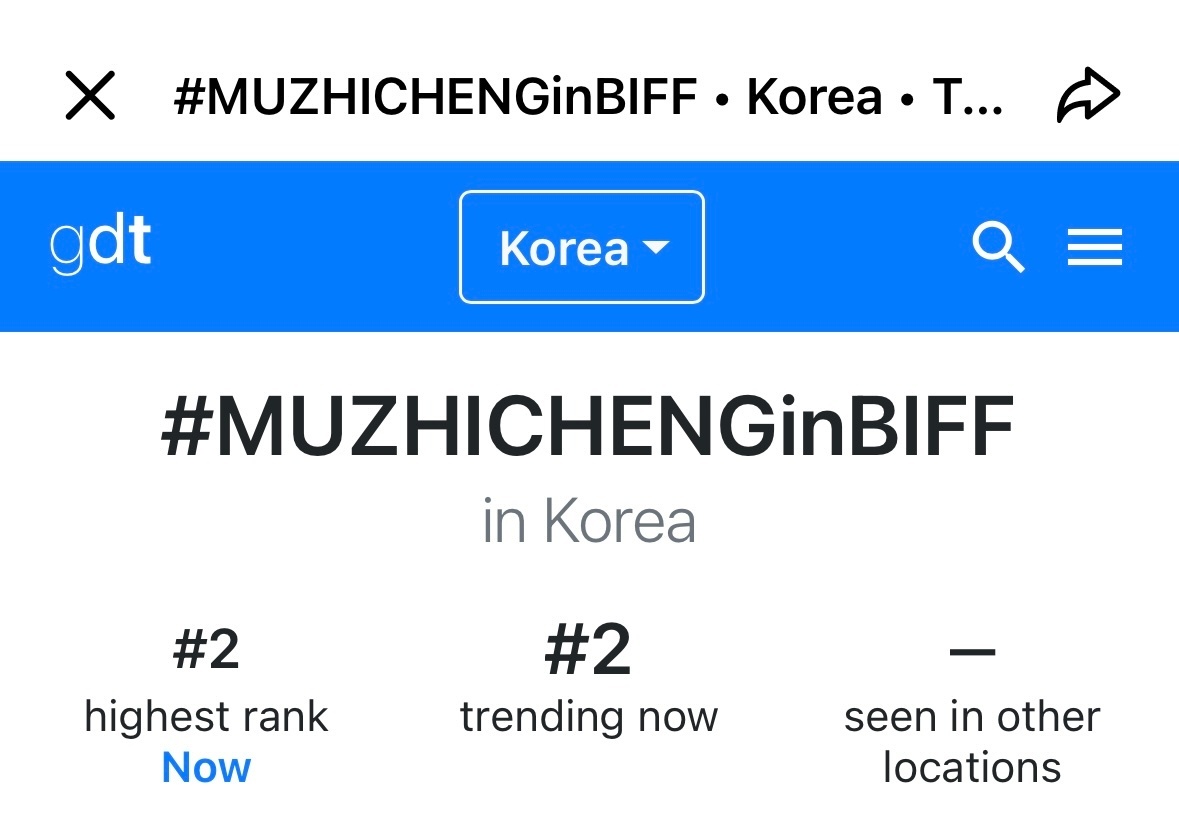The height and width of the screenshot is (839, 1179).
Task: Click the gdt logo
Action: pos(100,243)
